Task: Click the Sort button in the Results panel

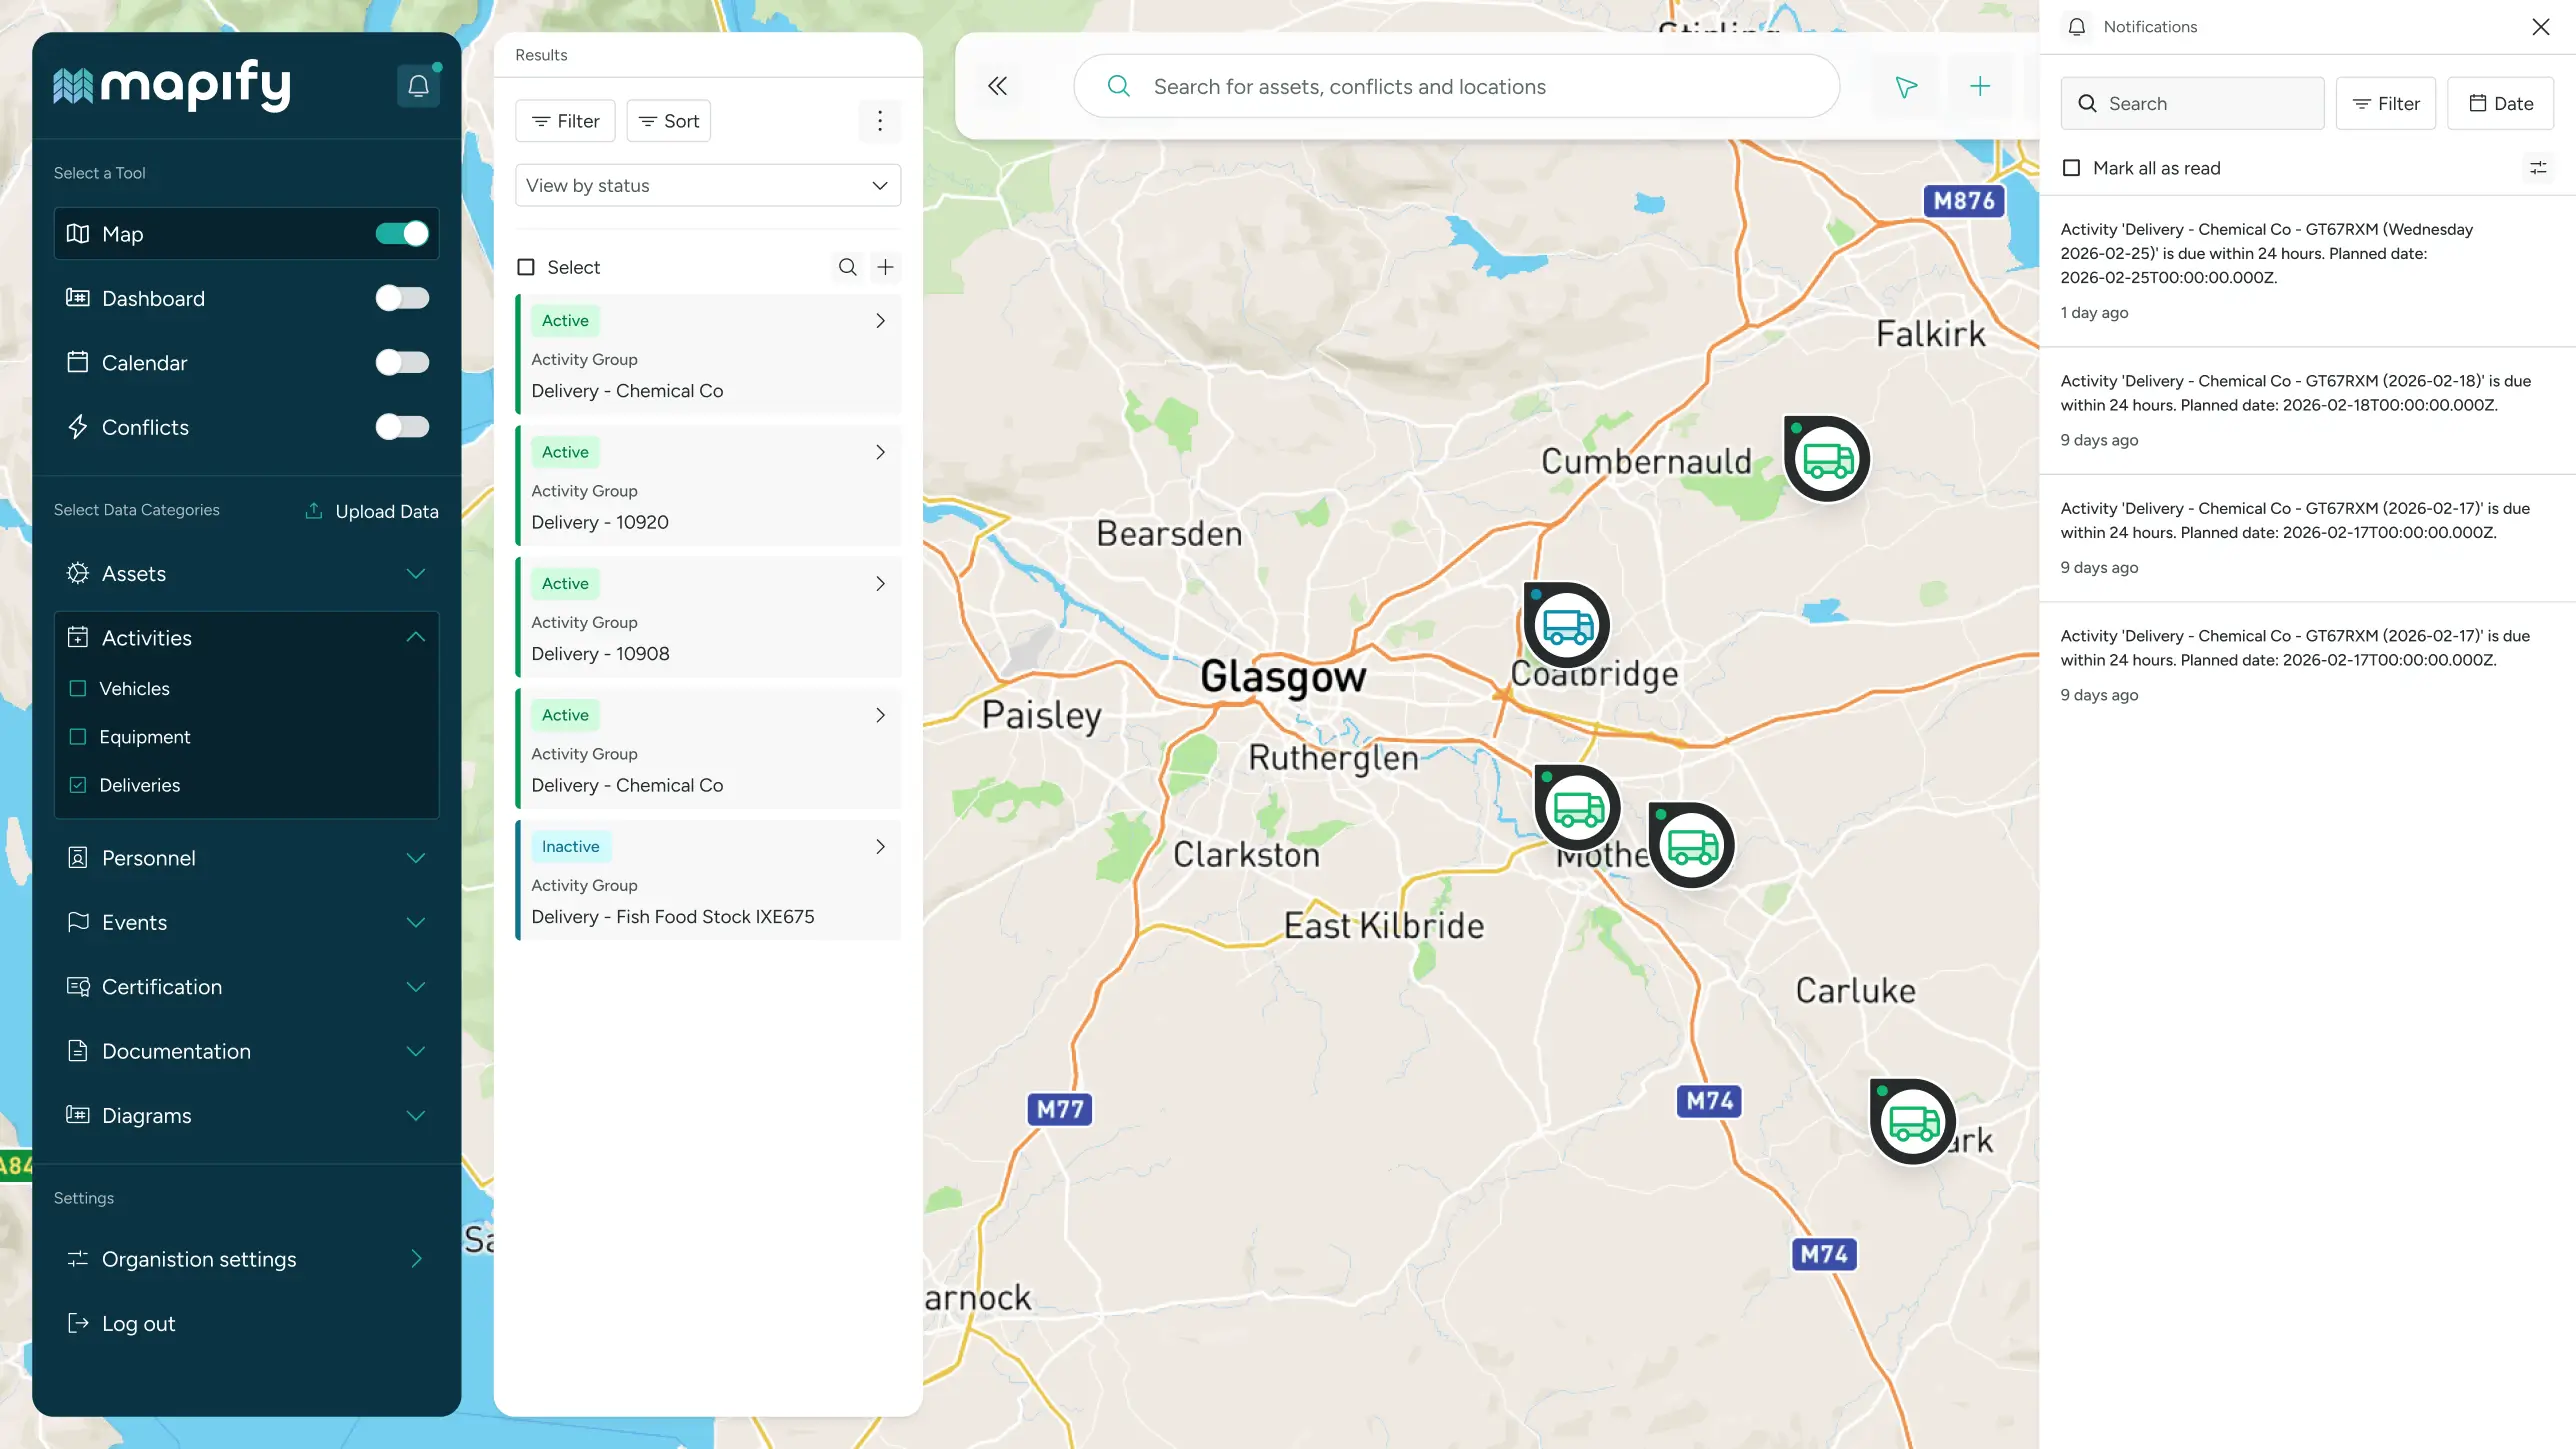Action: 668,120
